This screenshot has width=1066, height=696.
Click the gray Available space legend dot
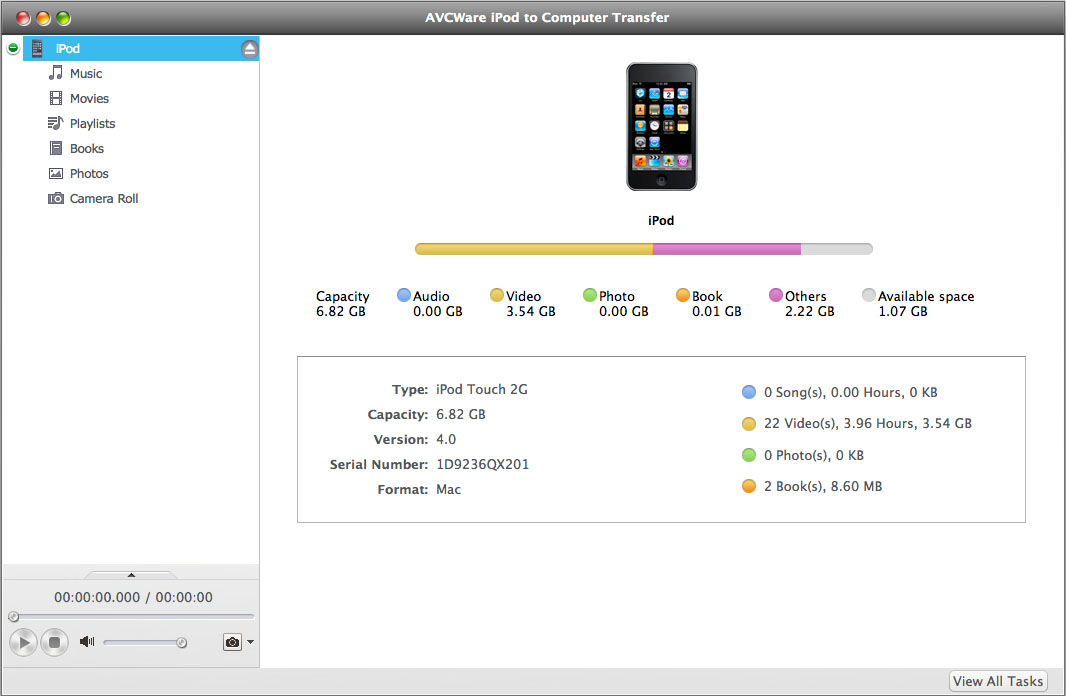coord(869,295)
